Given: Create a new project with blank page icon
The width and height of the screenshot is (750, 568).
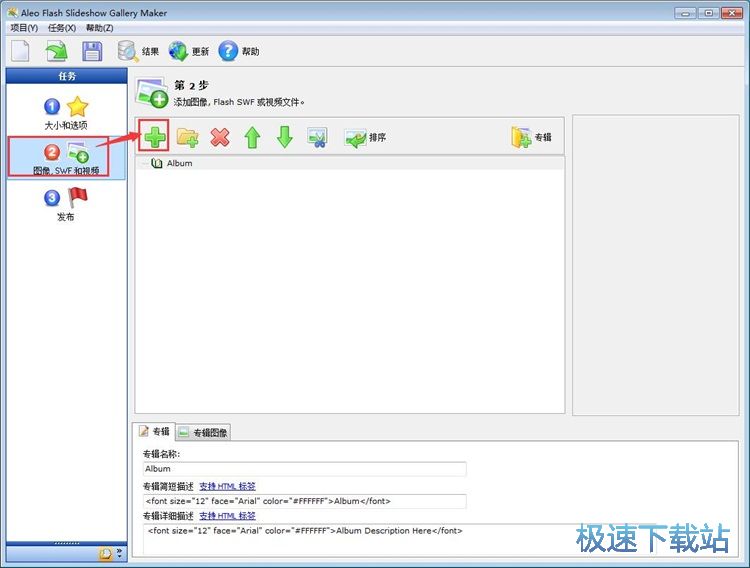Looking at the screenshot, I should pos(20,51).
